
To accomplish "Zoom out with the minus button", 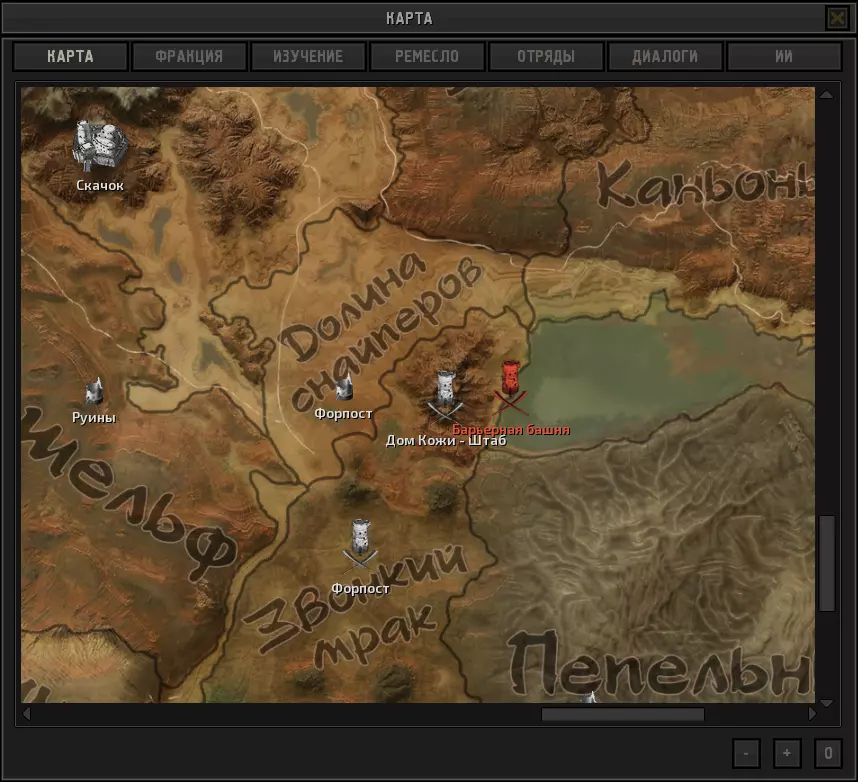I will tap(746, 753).
